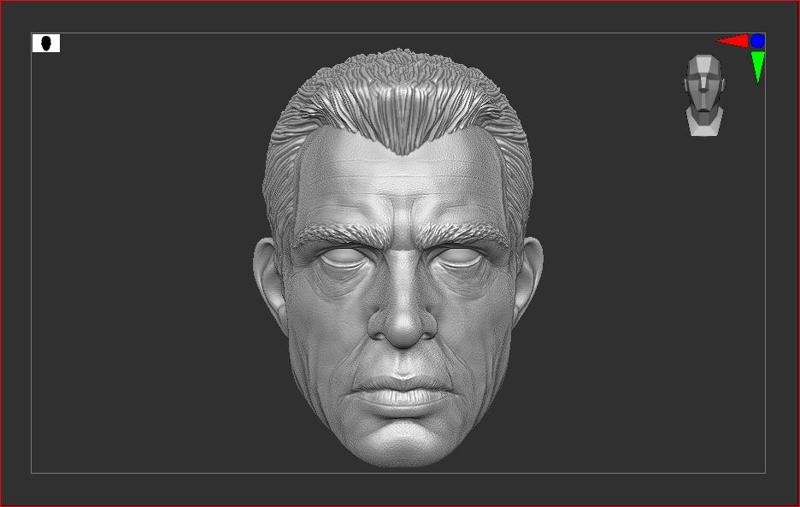The width and height of the screenshot is (800, 507).
Task: Click the silhouette thumbnail in the canvas corner
Action: [46, 43]
